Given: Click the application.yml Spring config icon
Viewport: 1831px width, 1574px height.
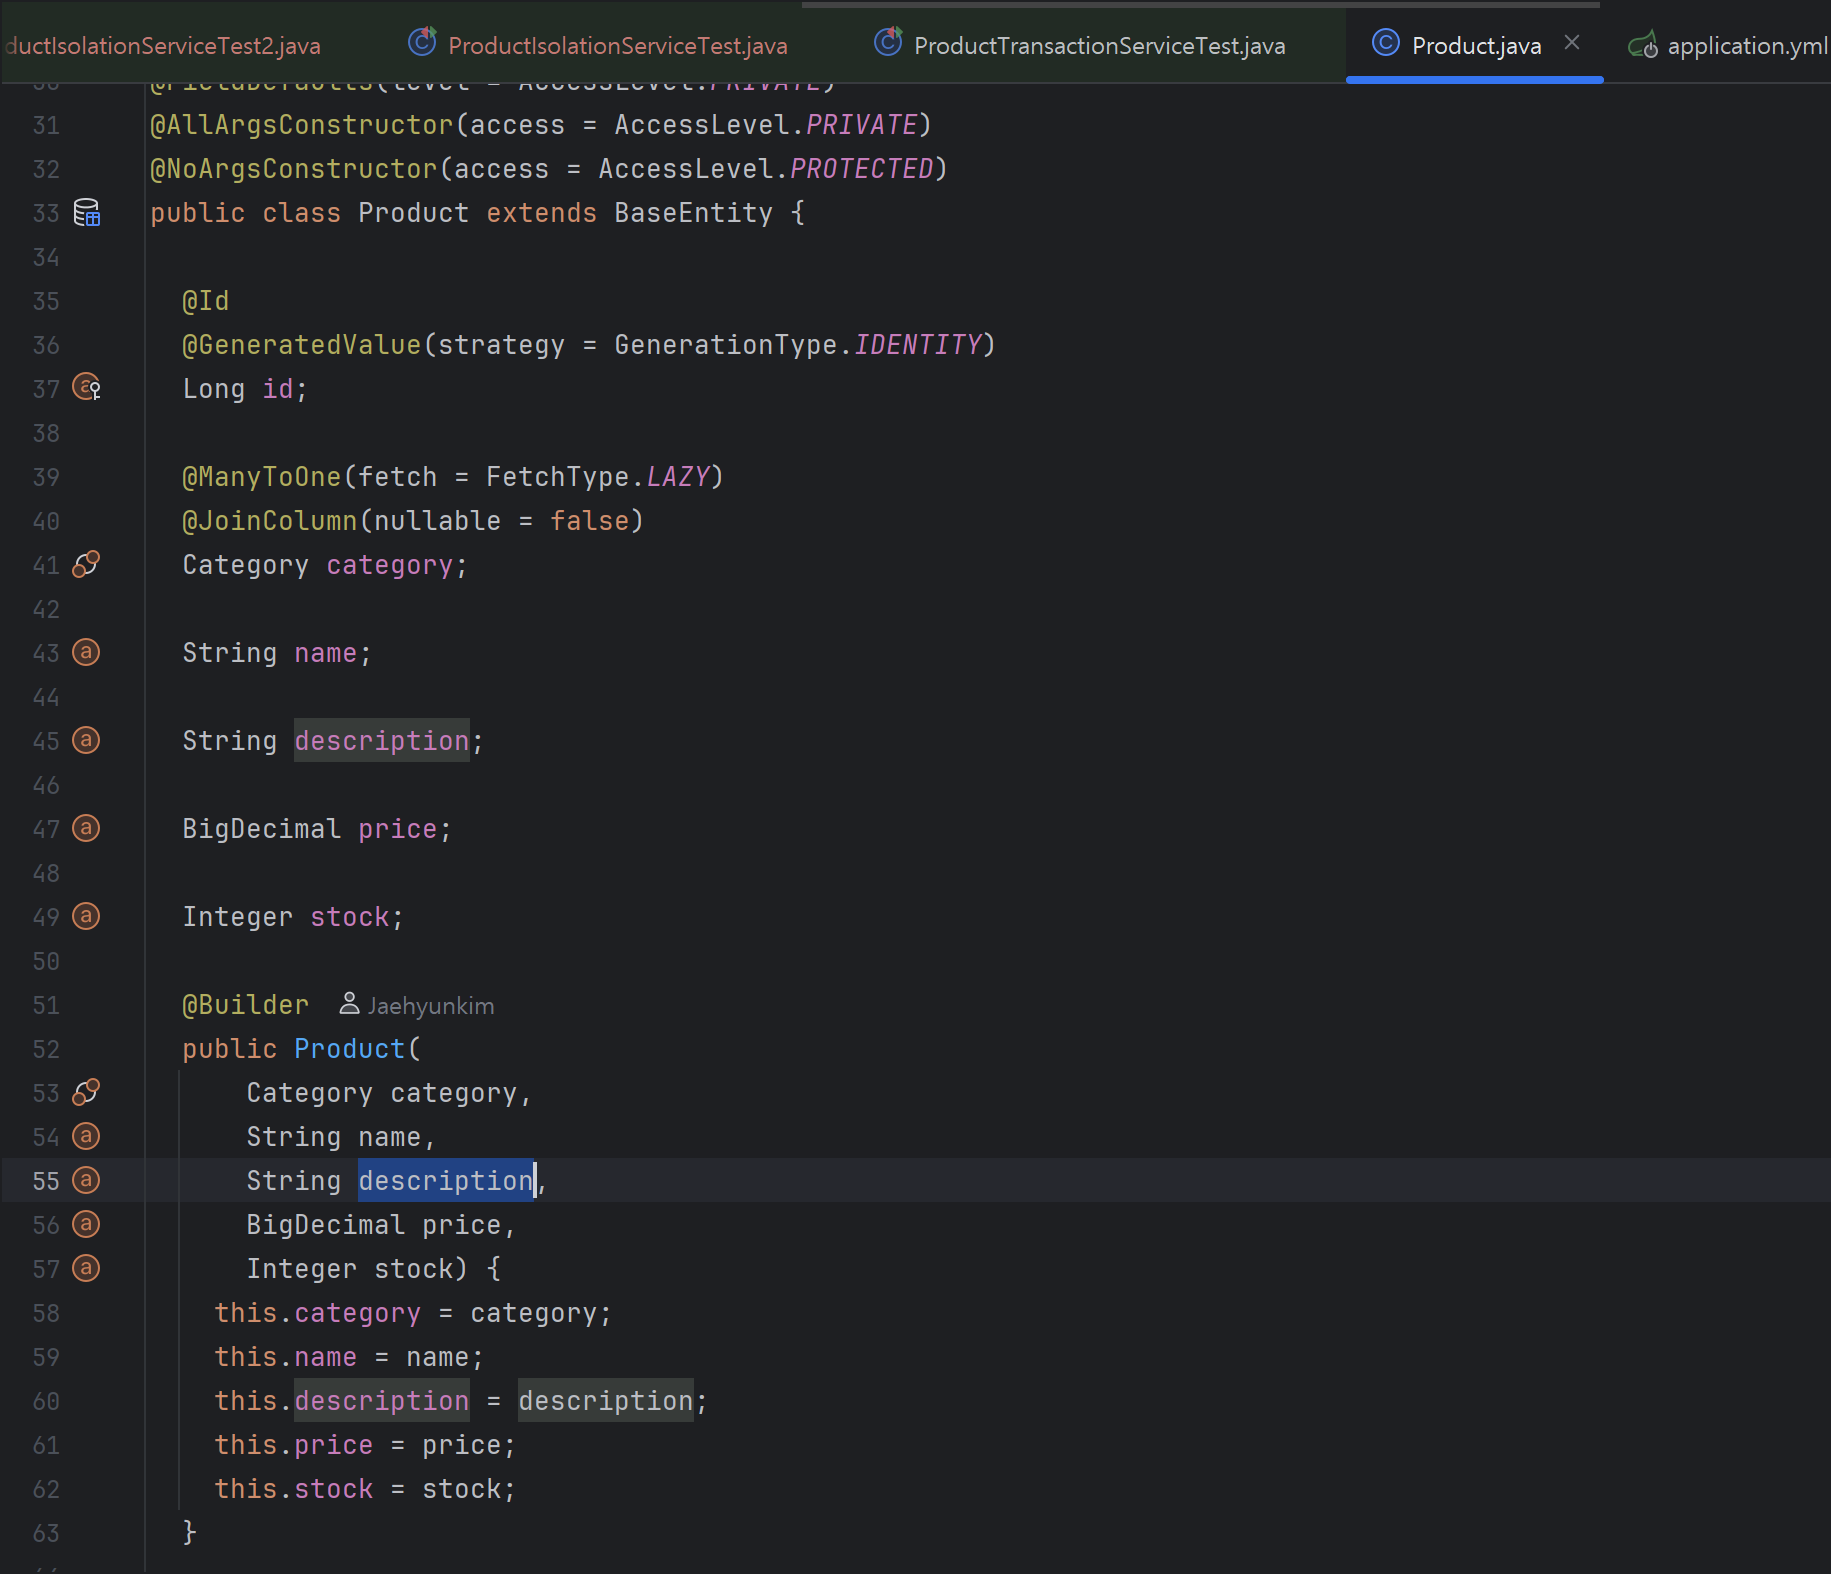Looking at the screenshot, I should (x=1643, y=45).
